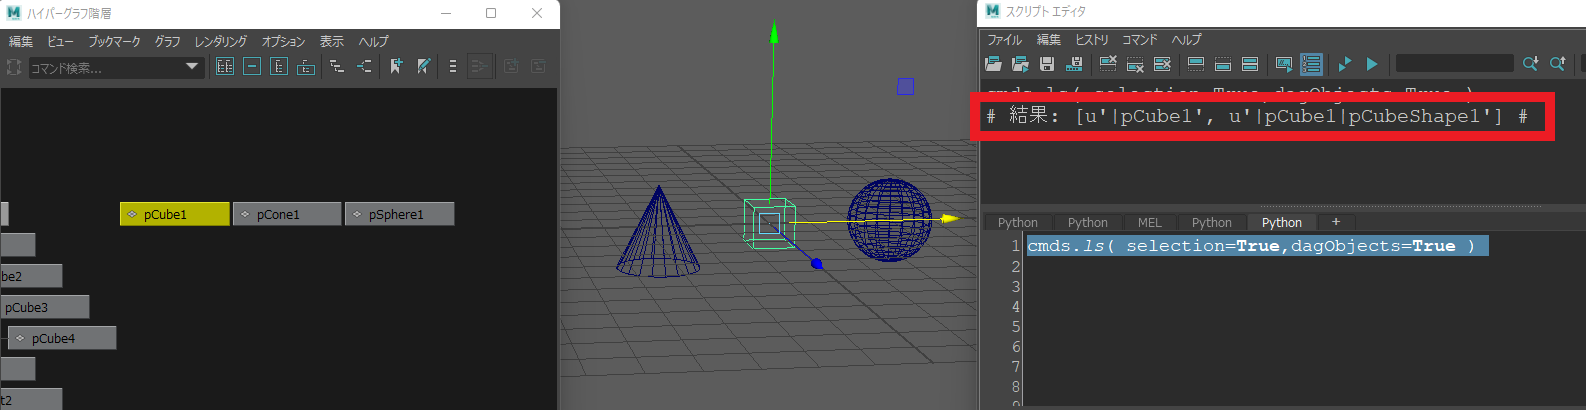
Task: Open the ブックマーク menu in Hypergraph
Action: tap(114, 41)
